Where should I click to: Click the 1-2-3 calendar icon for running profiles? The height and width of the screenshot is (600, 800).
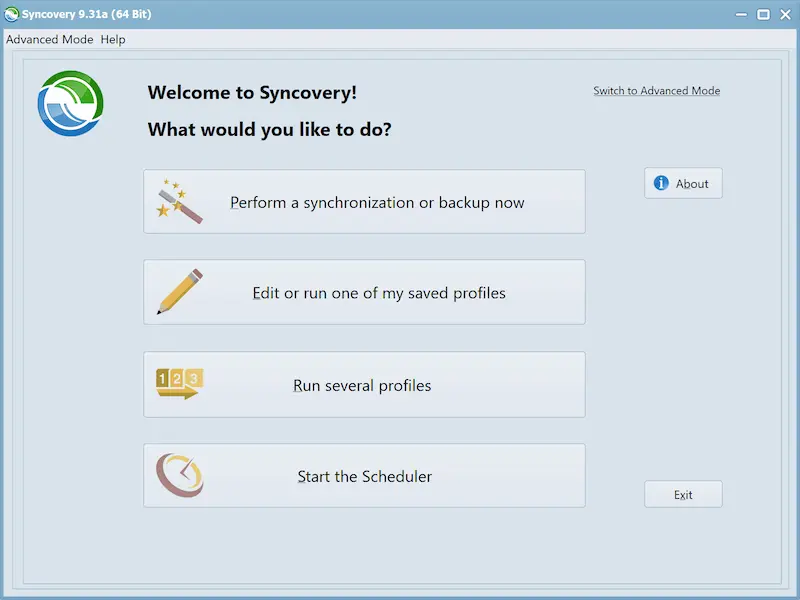[x=178, y=384]
